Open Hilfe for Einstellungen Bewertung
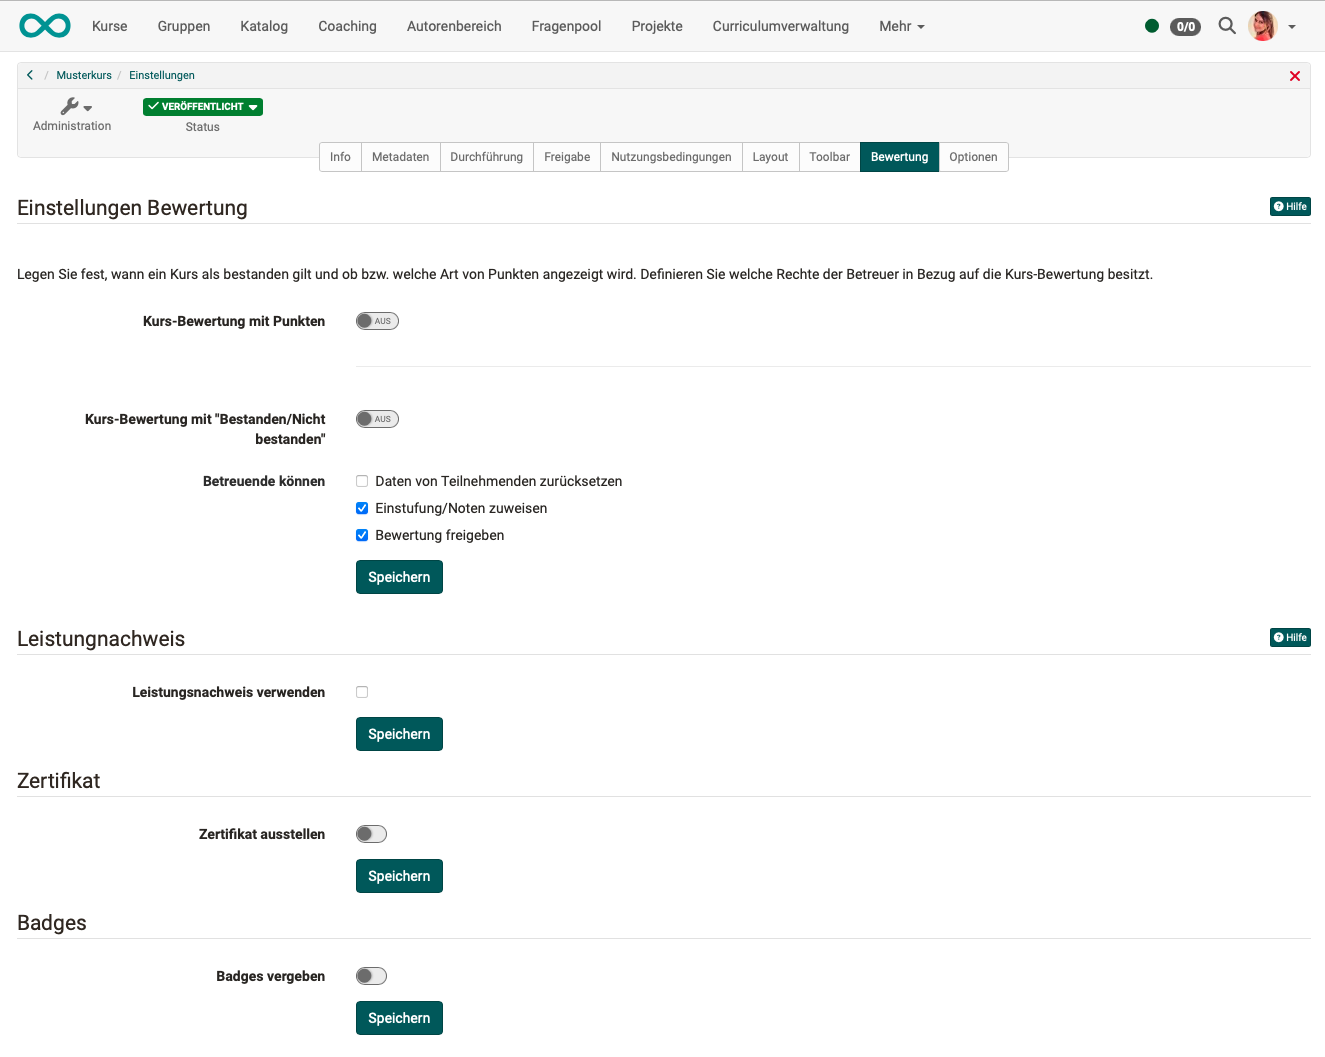Image resolution: width=1325 pixels, height=1057 pixels. 1289,206
